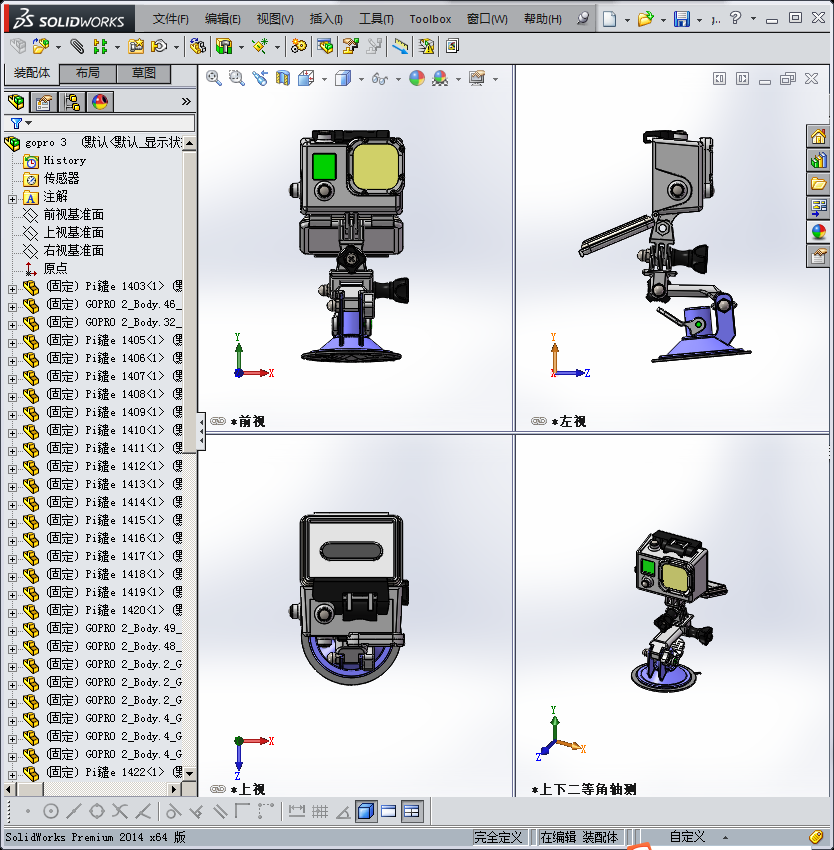Expand the 注解 annotations folder
The width and height of the screenshot is (834, 850).
click(12, 198)
